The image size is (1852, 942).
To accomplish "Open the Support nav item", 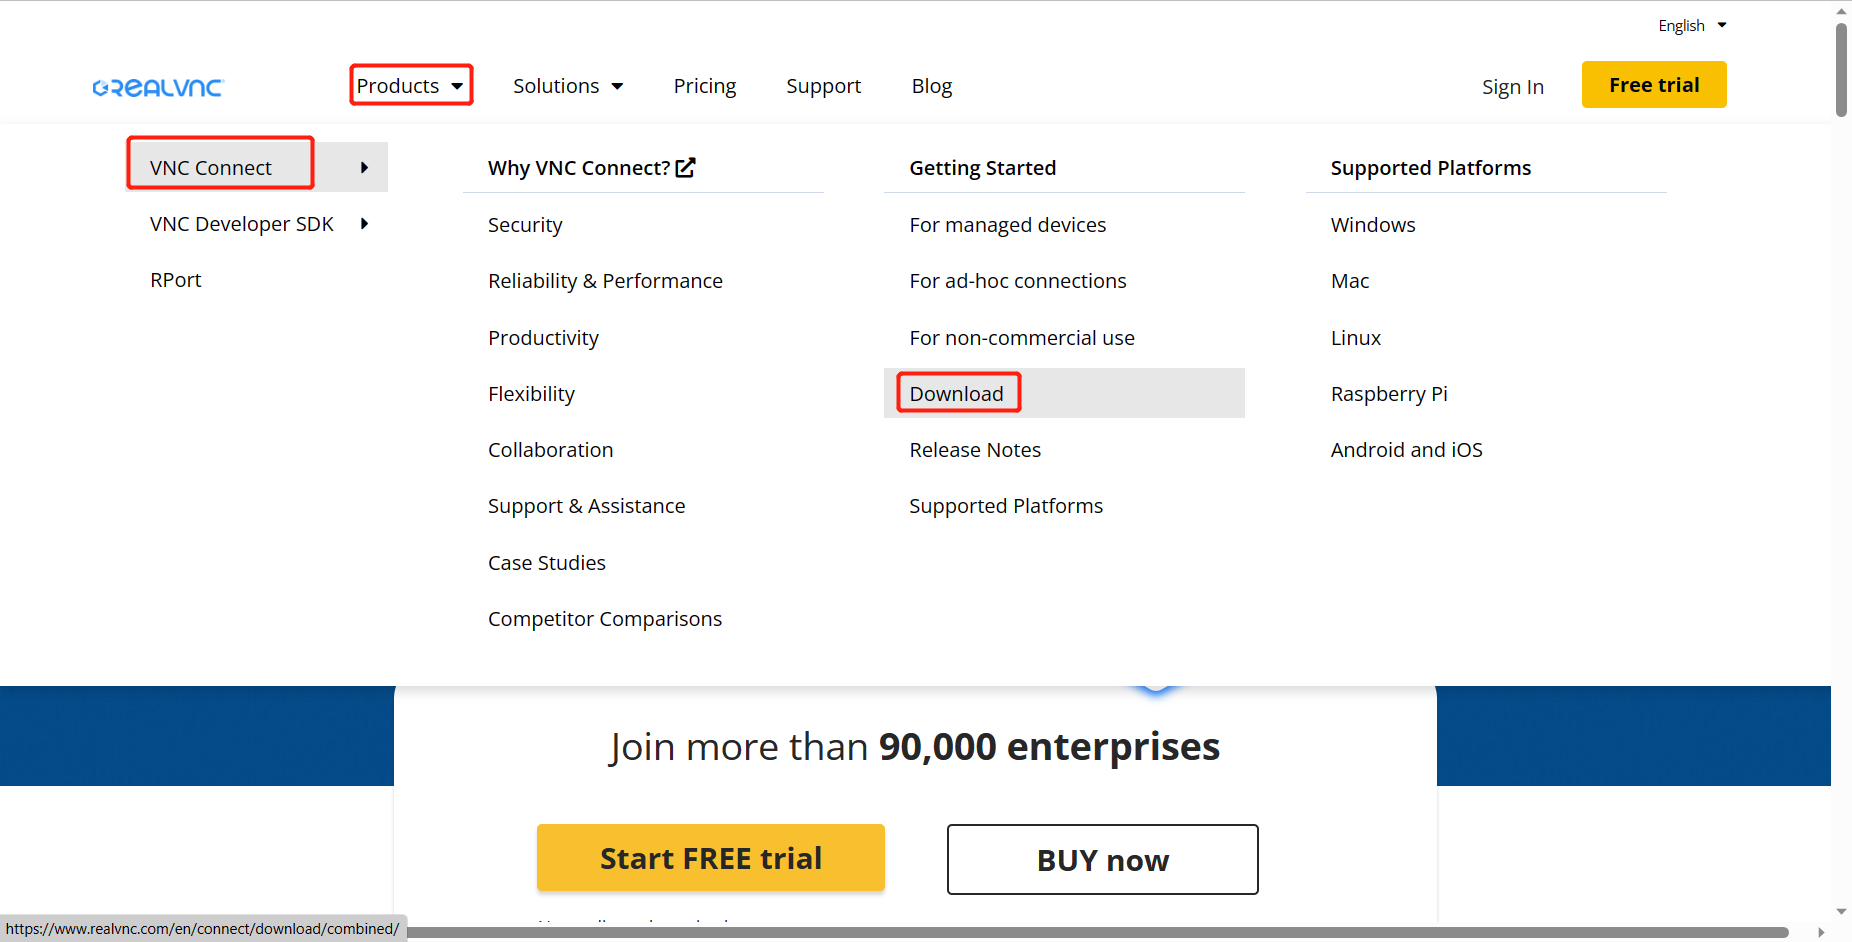I will pyautogui.click(x=823, y=86).
